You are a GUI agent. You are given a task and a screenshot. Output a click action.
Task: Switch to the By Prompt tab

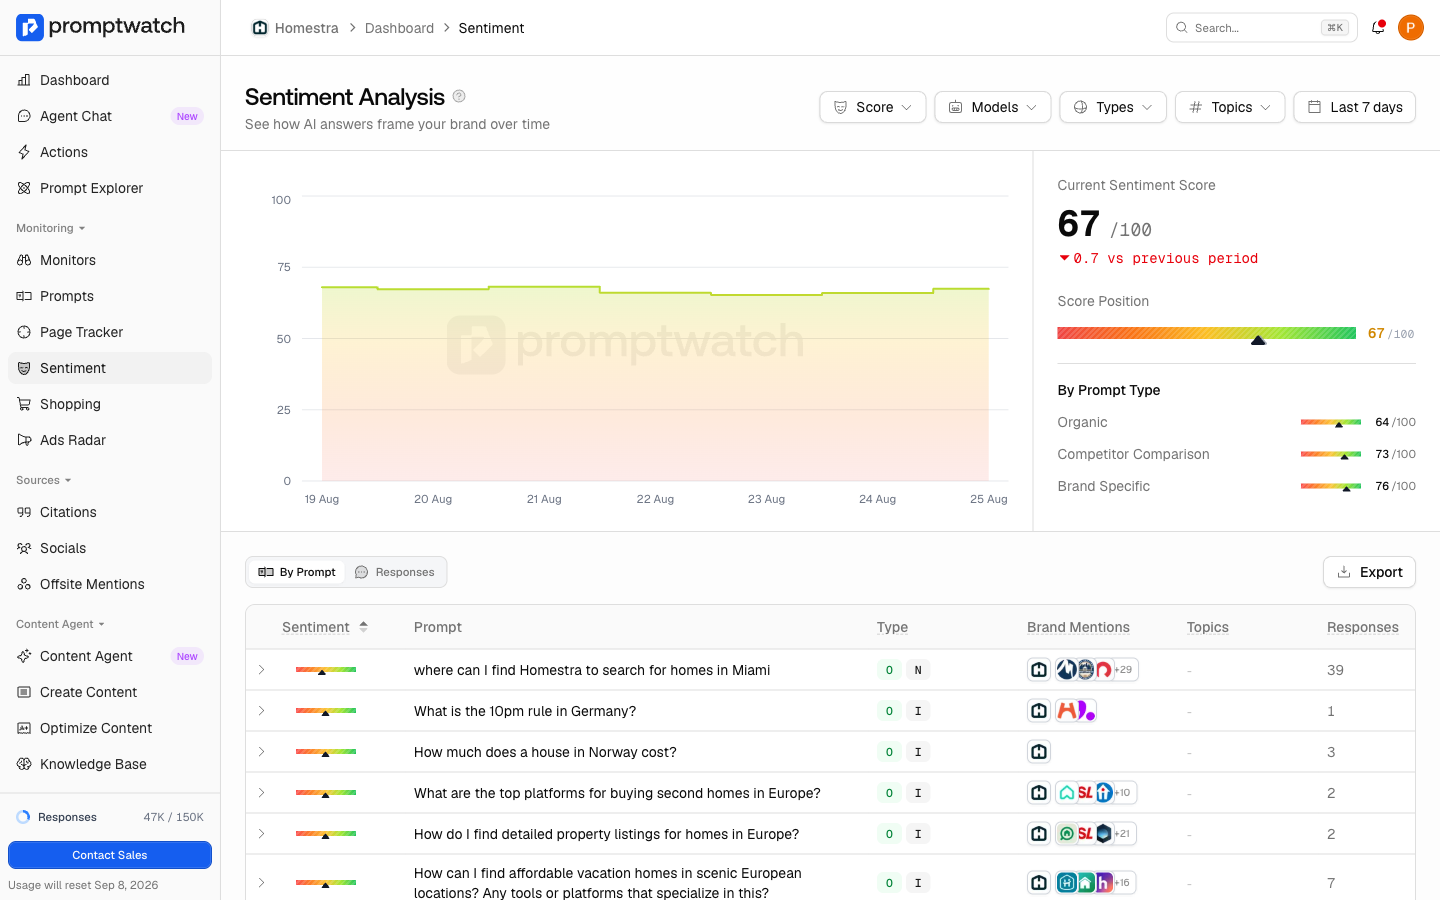coord(297,572)
